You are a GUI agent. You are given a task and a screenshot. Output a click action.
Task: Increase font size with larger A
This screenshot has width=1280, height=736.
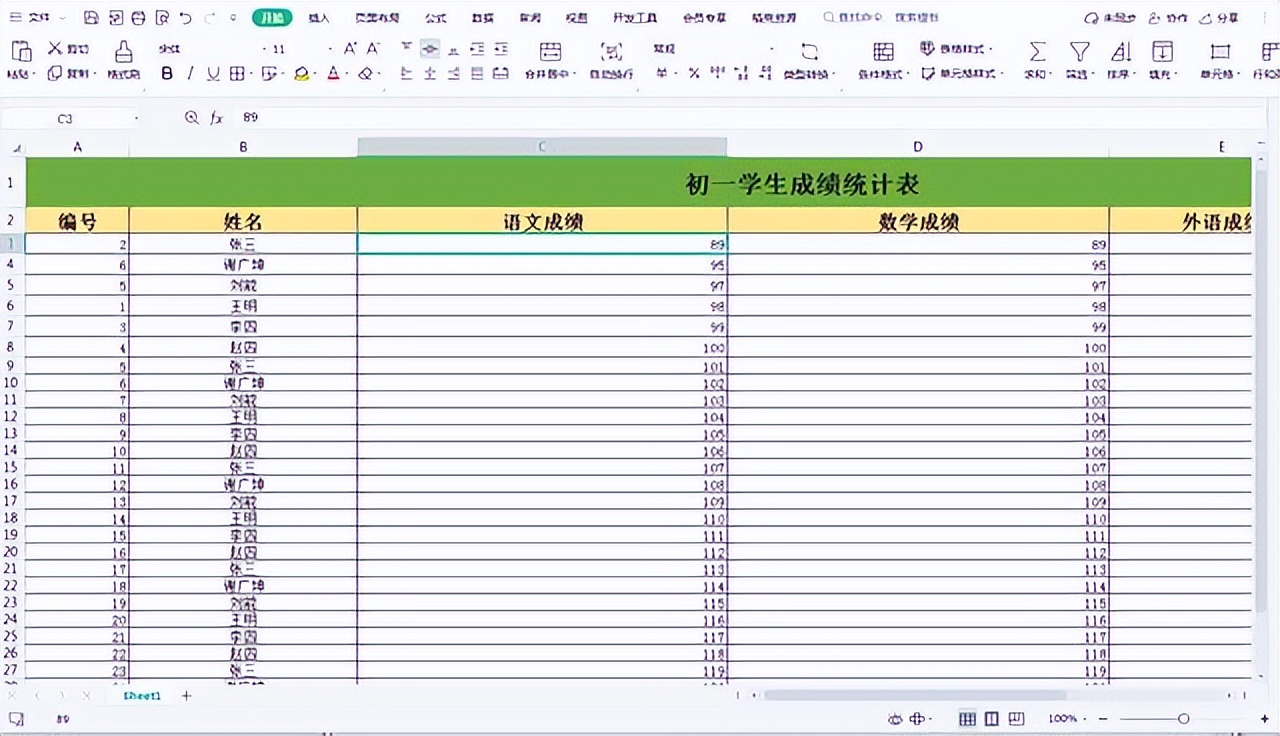tap(350, 48)
